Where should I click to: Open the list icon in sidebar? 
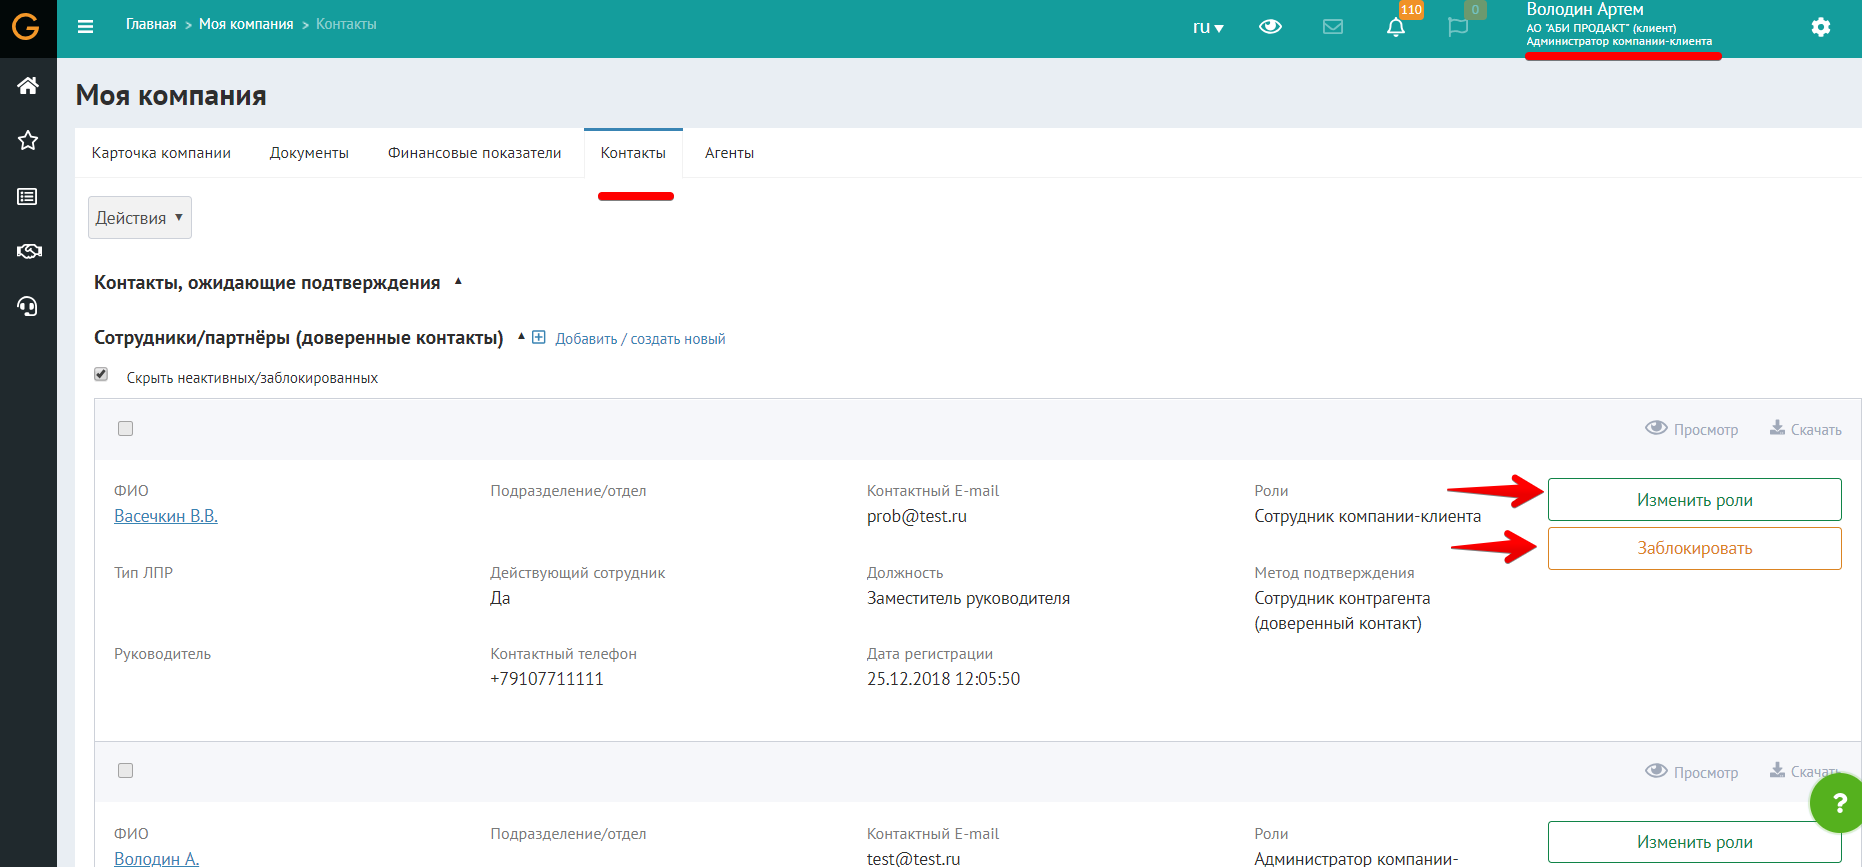tap(28, 196)
